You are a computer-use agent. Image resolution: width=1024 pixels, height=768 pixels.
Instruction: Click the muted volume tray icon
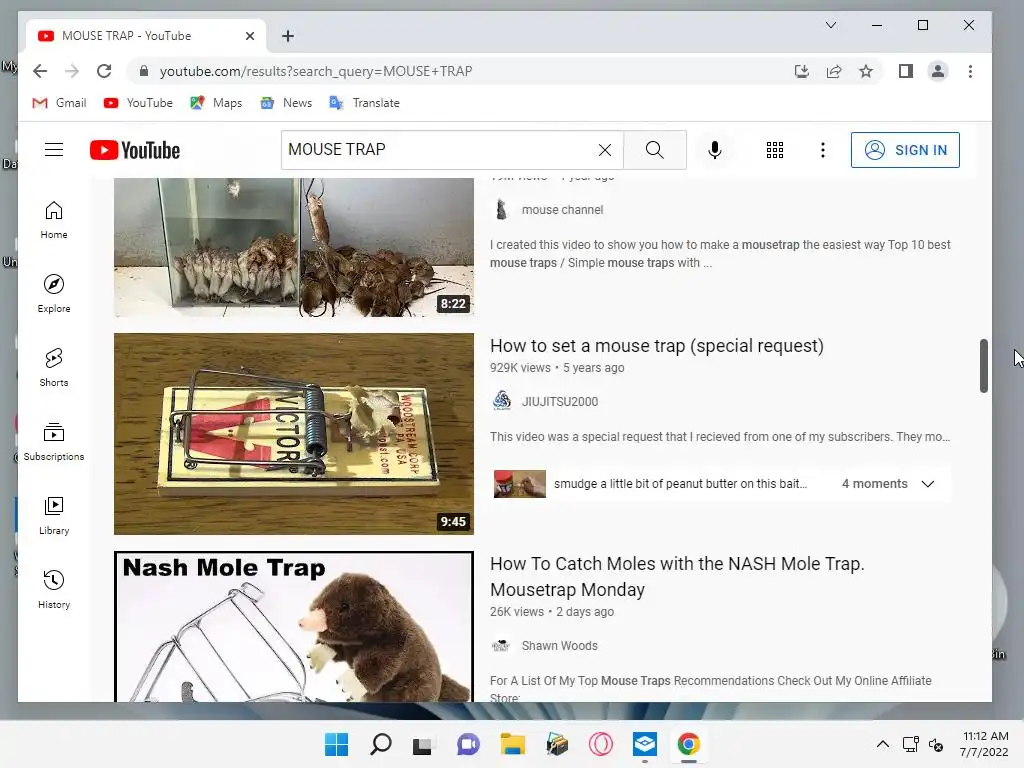tap(936, 744)
